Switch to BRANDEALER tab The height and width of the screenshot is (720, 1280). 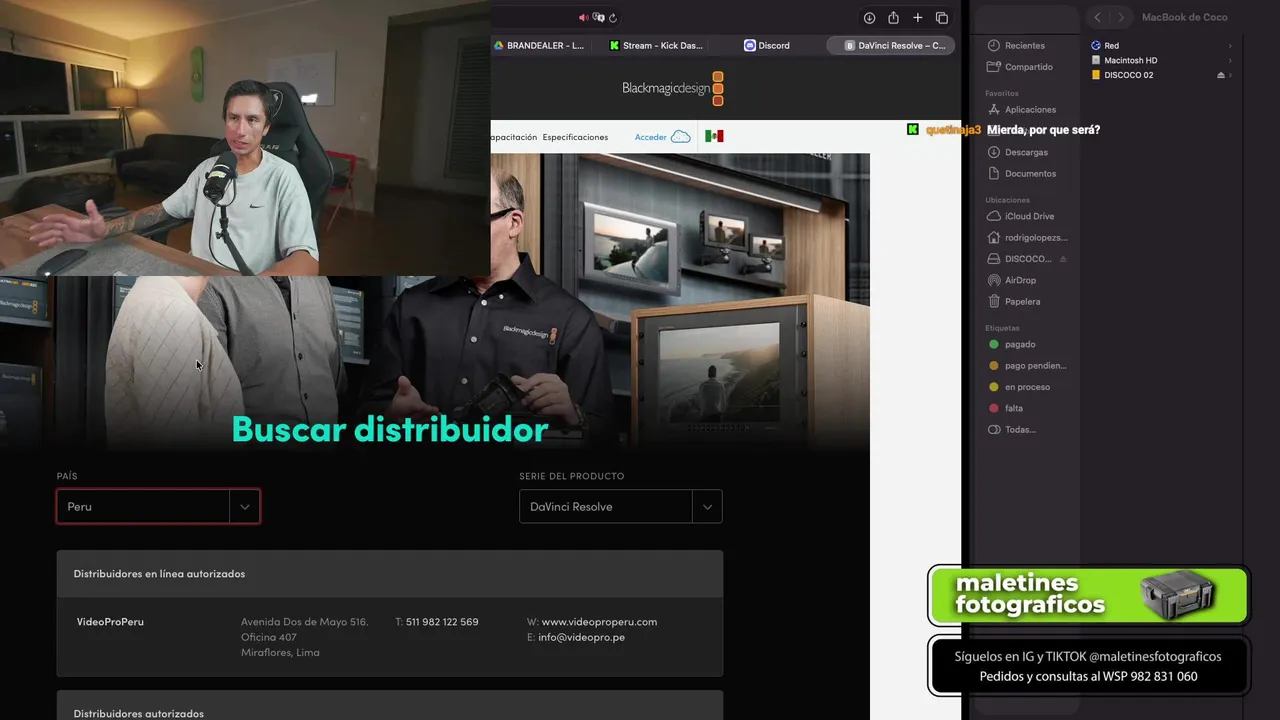pos(538,45)
